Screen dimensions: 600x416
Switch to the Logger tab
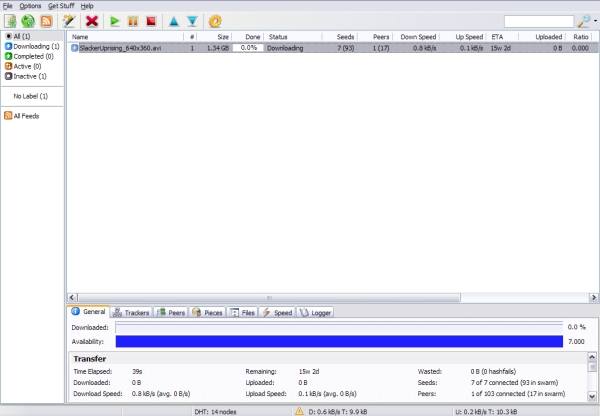[x=315, y=313]
